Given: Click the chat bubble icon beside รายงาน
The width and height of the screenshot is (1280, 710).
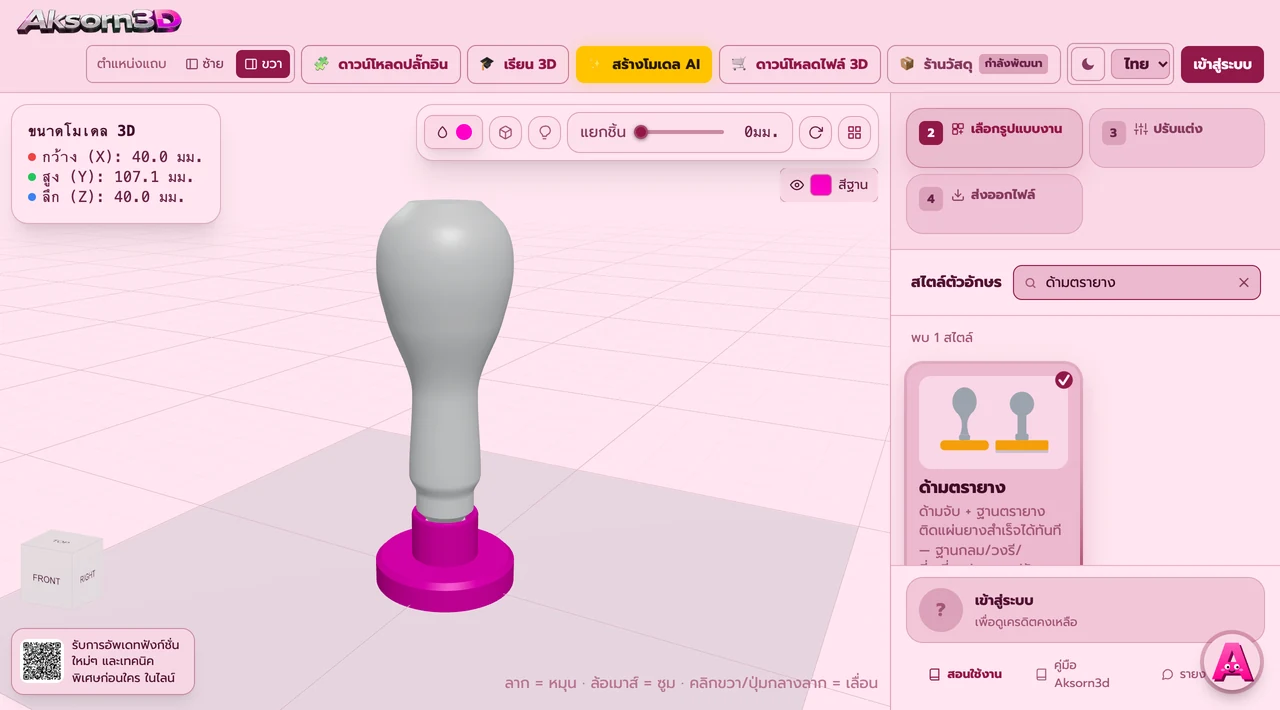Looking at the screenshot, I should coord(1167,675).
